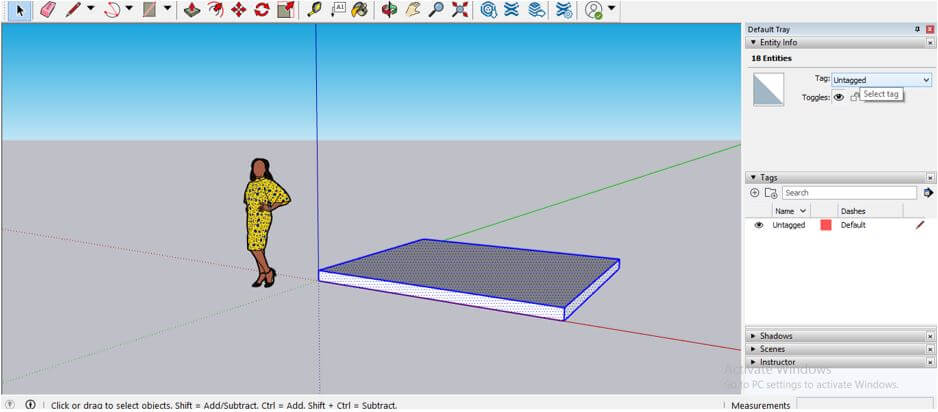Open the 3D Warehouse
This screenshot has width=938, height=412.
coord(489,10)
